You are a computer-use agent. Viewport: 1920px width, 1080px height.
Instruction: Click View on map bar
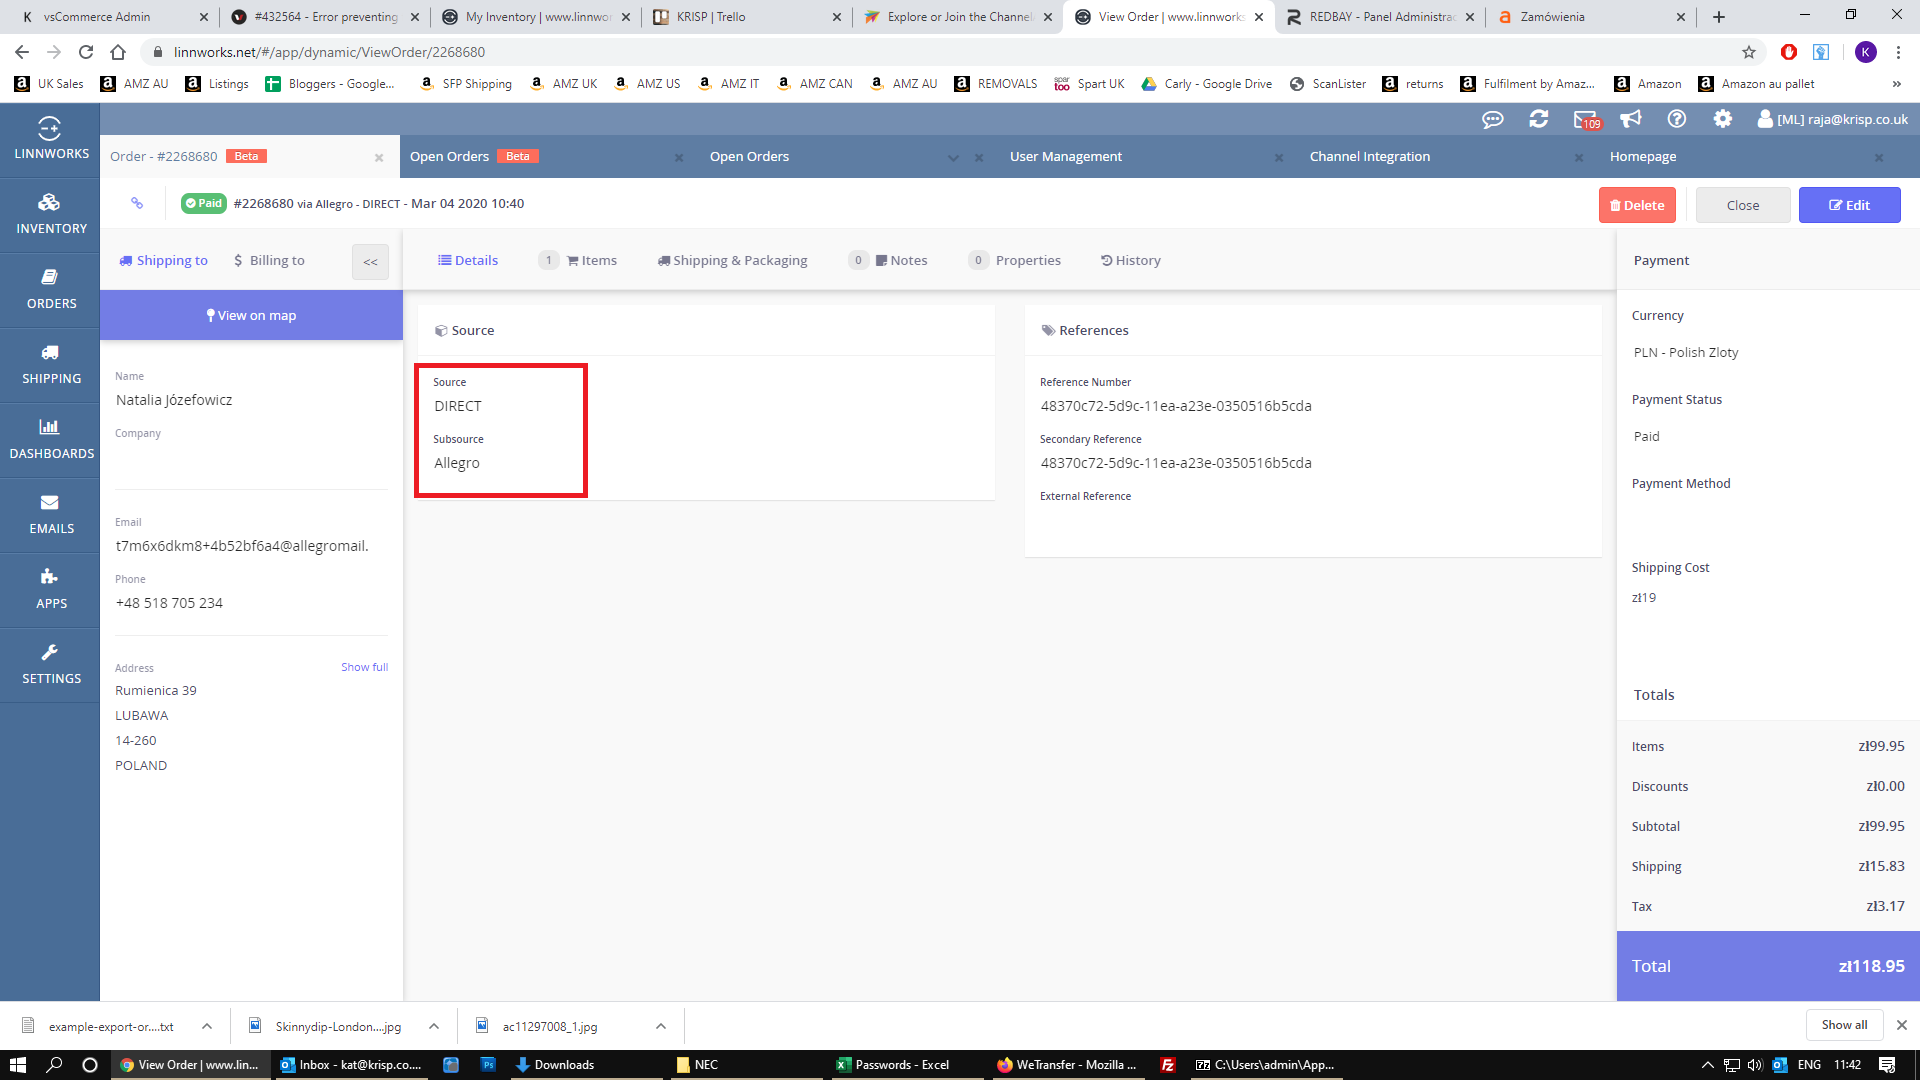click(x=251, y=316)
